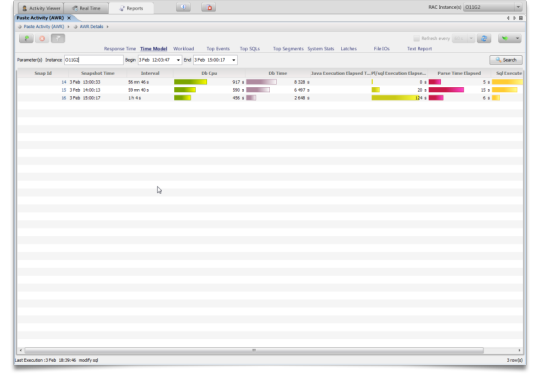Open snap id 14 link
This screenshot has width=540, height=381.
pyautogui.click(x=64, y=82)
